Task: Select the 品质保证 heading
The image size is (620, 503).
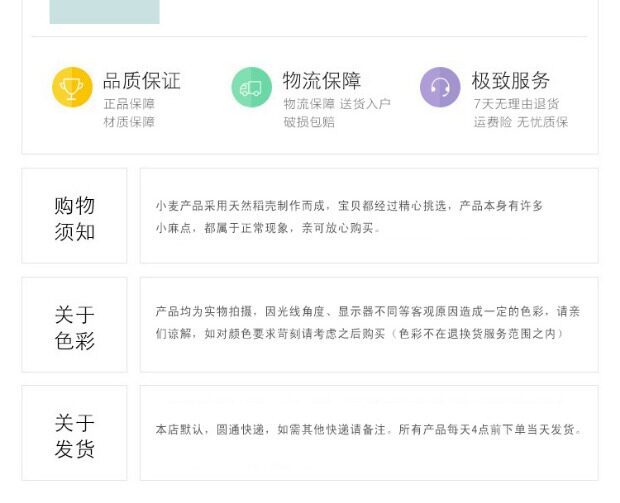Action: click(x=142, y=81)
